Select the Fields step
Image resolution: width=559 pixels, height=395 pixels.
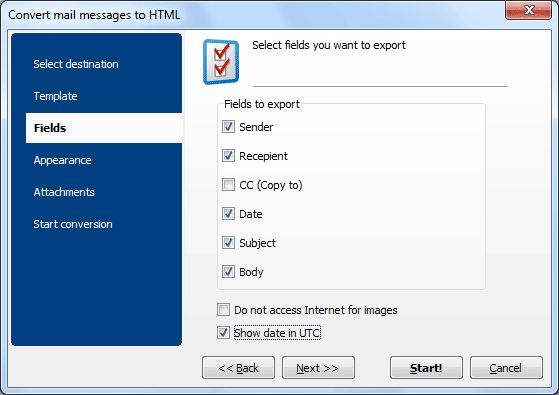click(x=104, y=128)
